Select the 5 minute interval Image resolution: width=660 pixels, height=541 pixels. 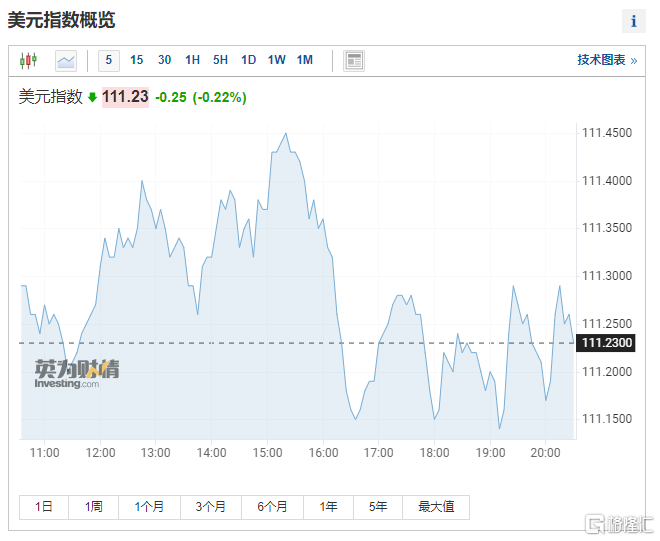point(109,60)
